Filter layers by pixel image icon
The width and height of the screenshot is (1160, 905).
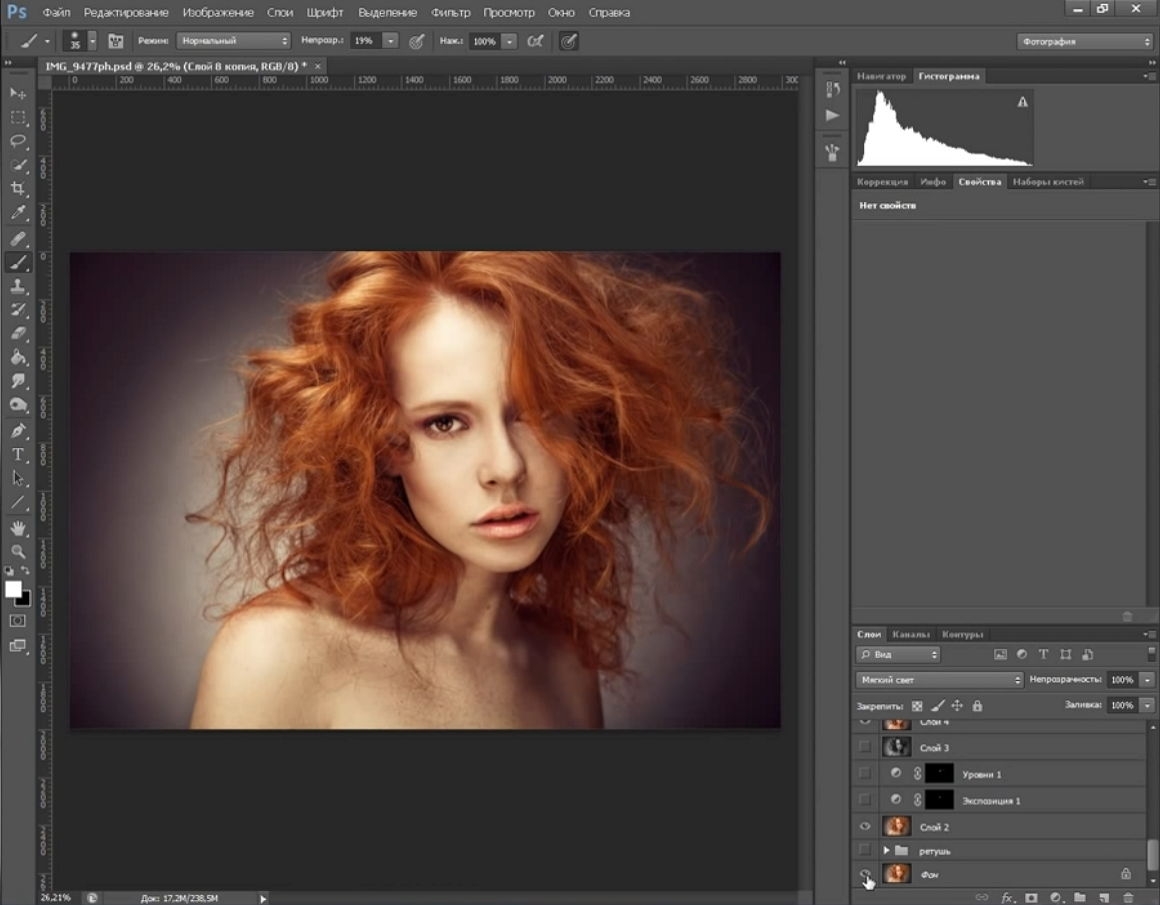pyautogui.click(x=1000, y=654)
